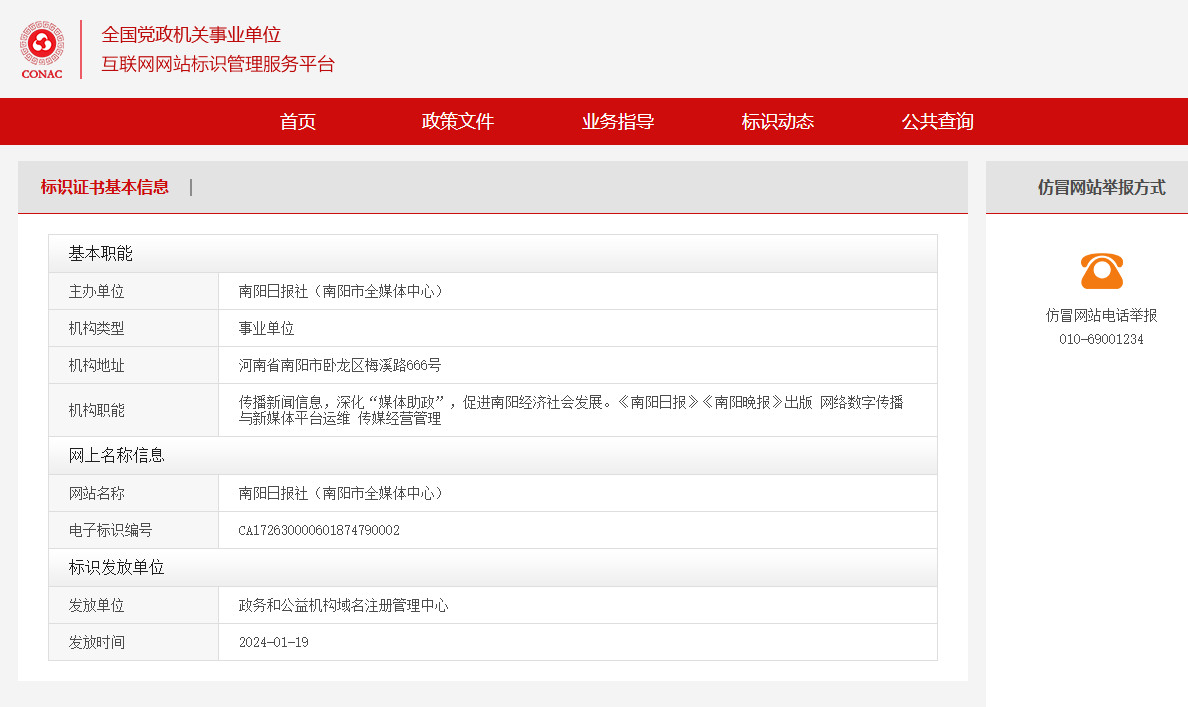
Task: Click the 机构职能 description text
Action: tap(571, 410)
